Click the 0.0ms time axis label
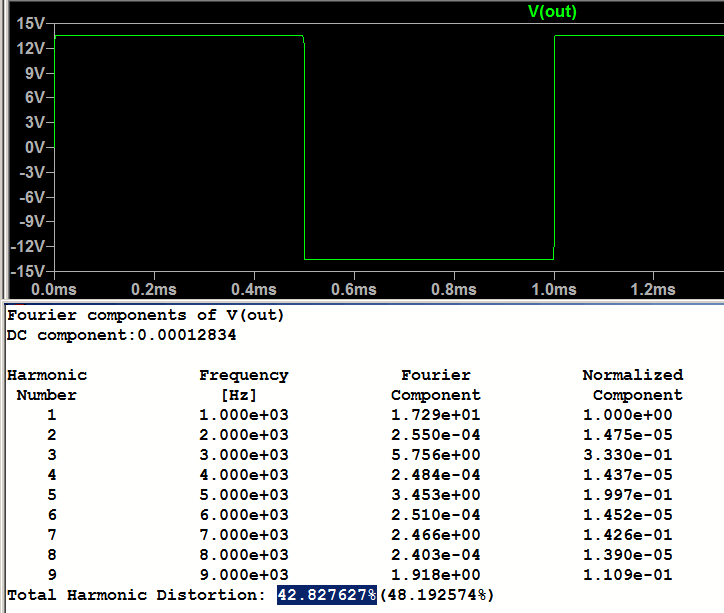724x613 pixels. click(54, 289)
